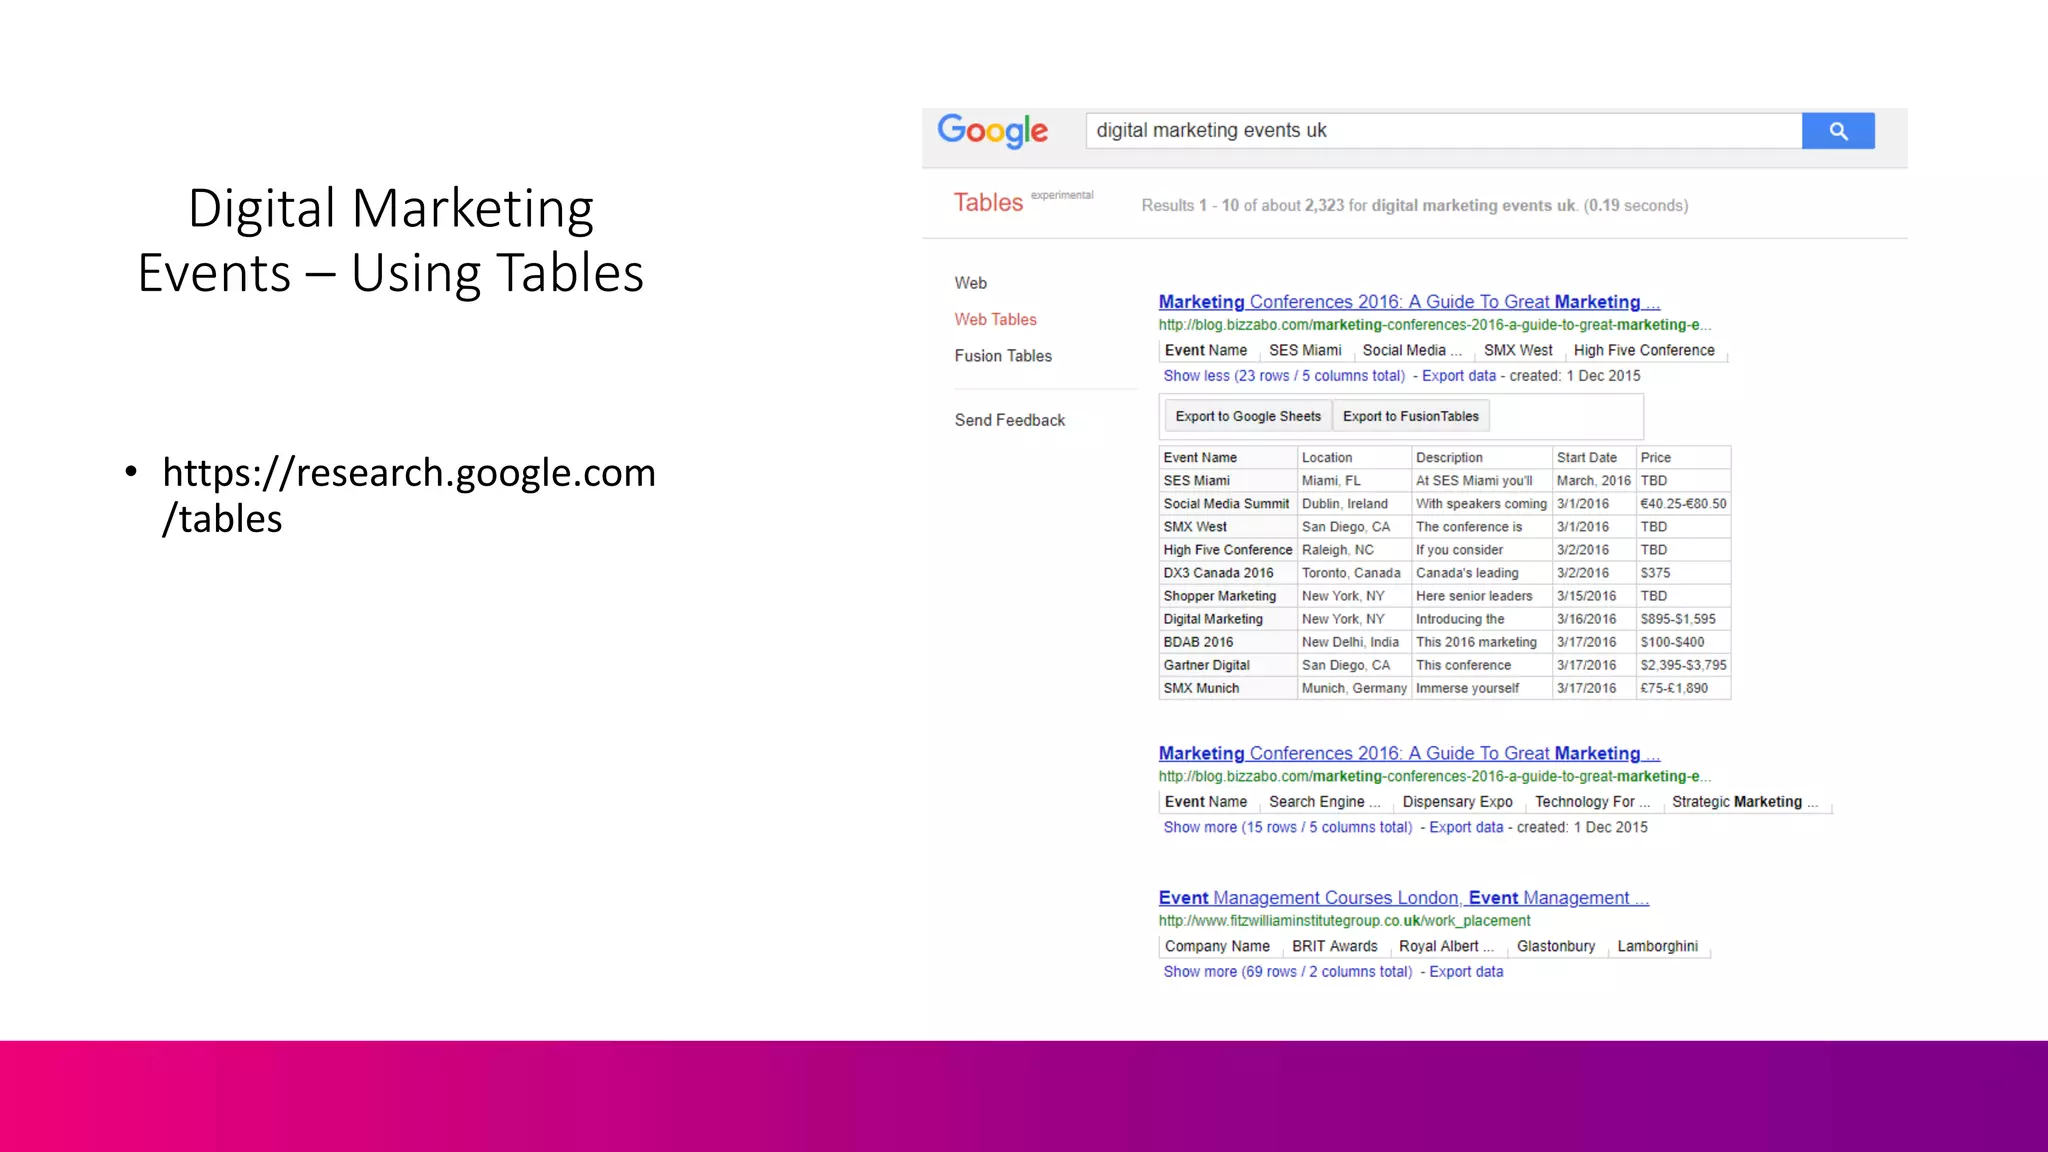Open second Marketing Conferences 2016 result title
Viewport: 2048px width, 1152px height.
[1408, 754]
